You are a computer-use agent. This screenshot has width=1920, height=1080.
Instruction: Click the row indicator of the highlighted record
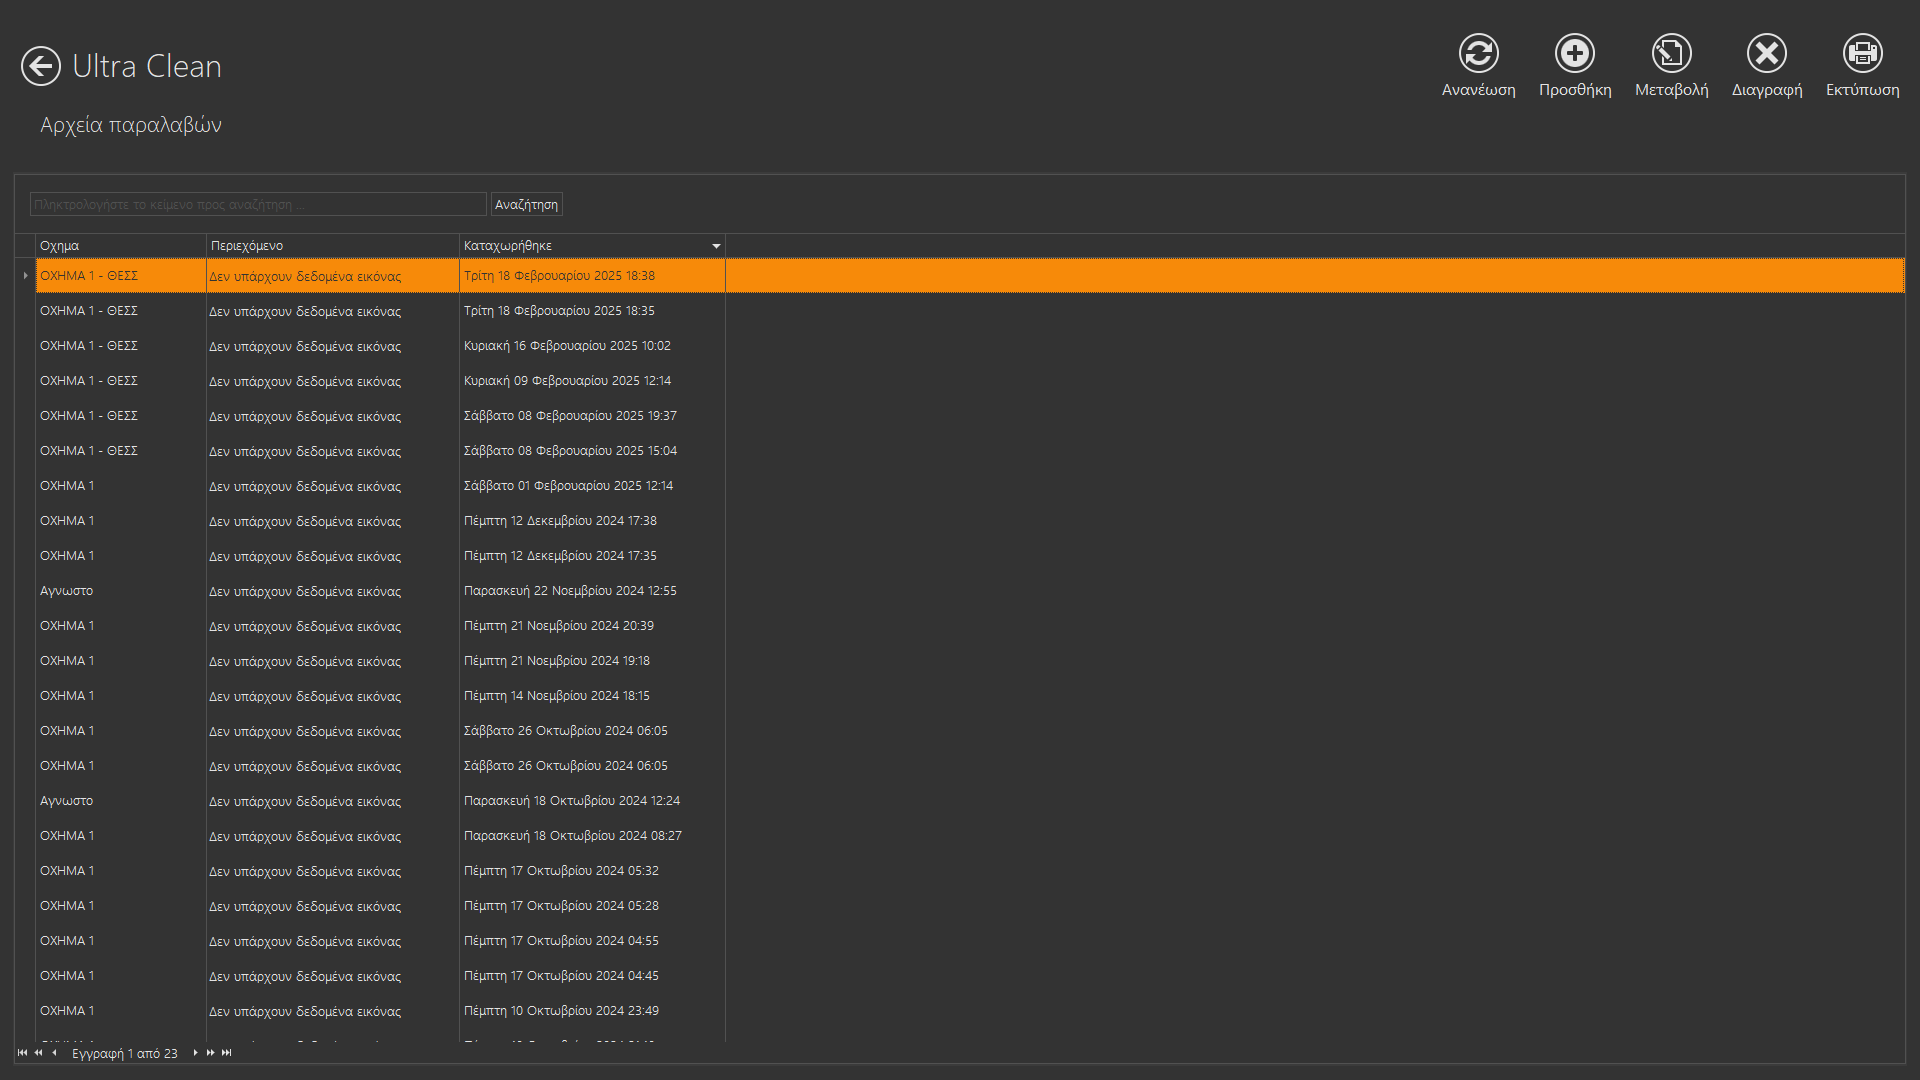coord(25,276)
